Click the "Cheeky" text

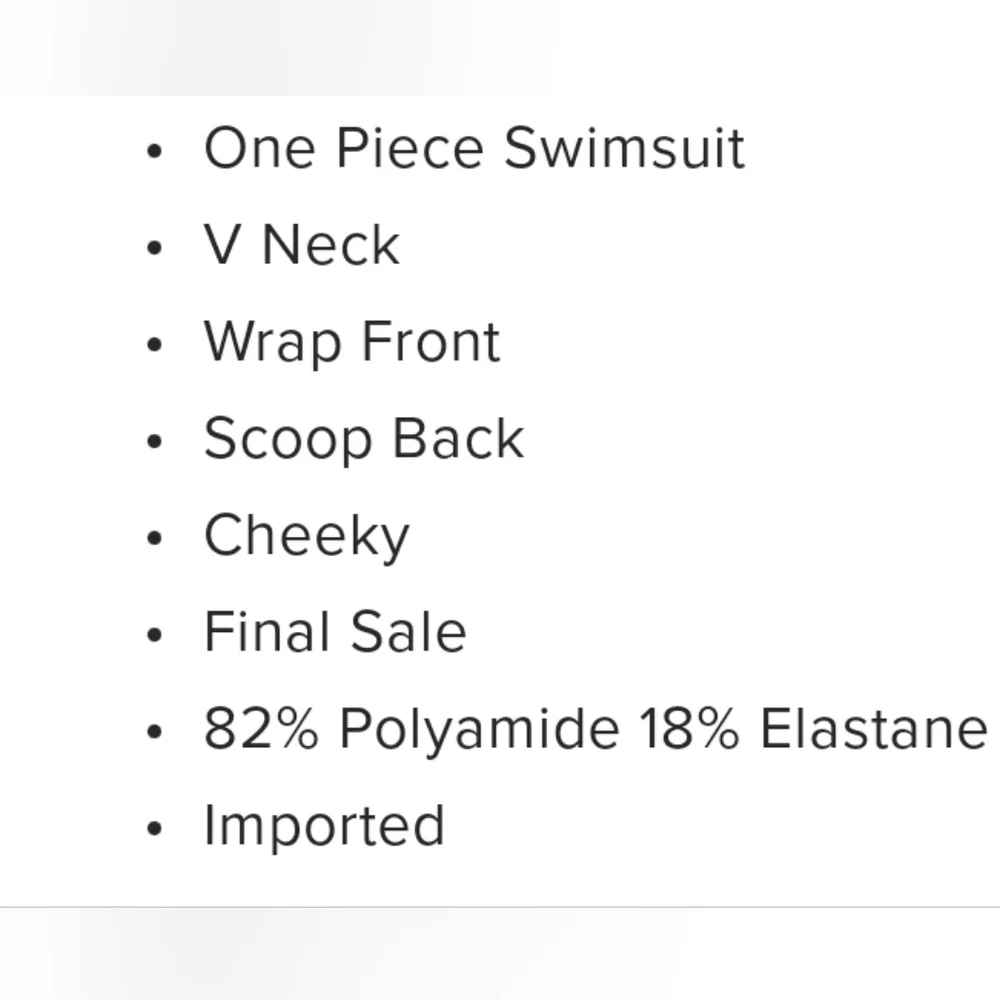[x=306, y=537]
